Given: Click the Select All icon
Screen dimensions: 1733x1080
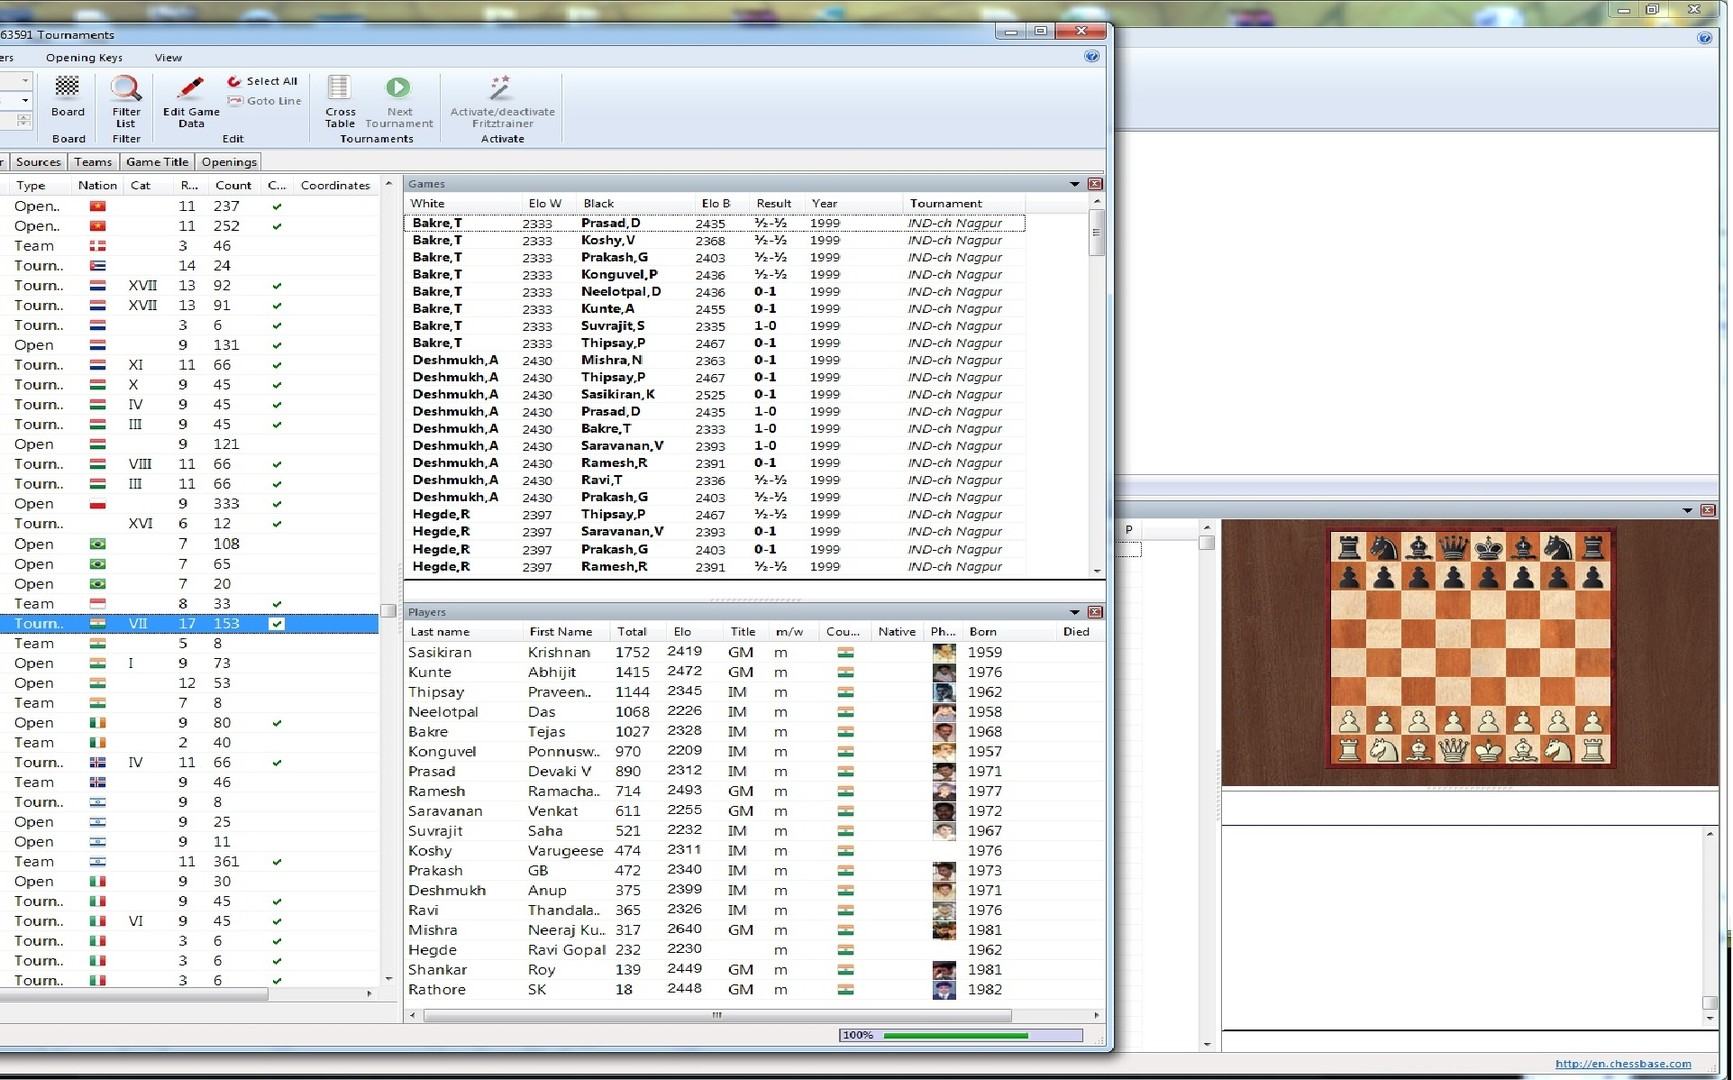Looking at the screenshot, I should pos(235,81).
